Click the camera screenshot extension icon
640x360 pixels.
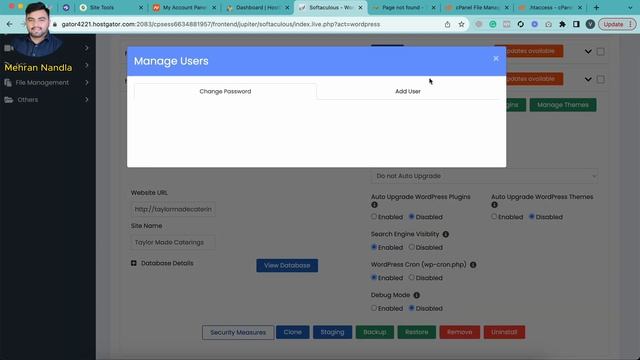(548, 24)
